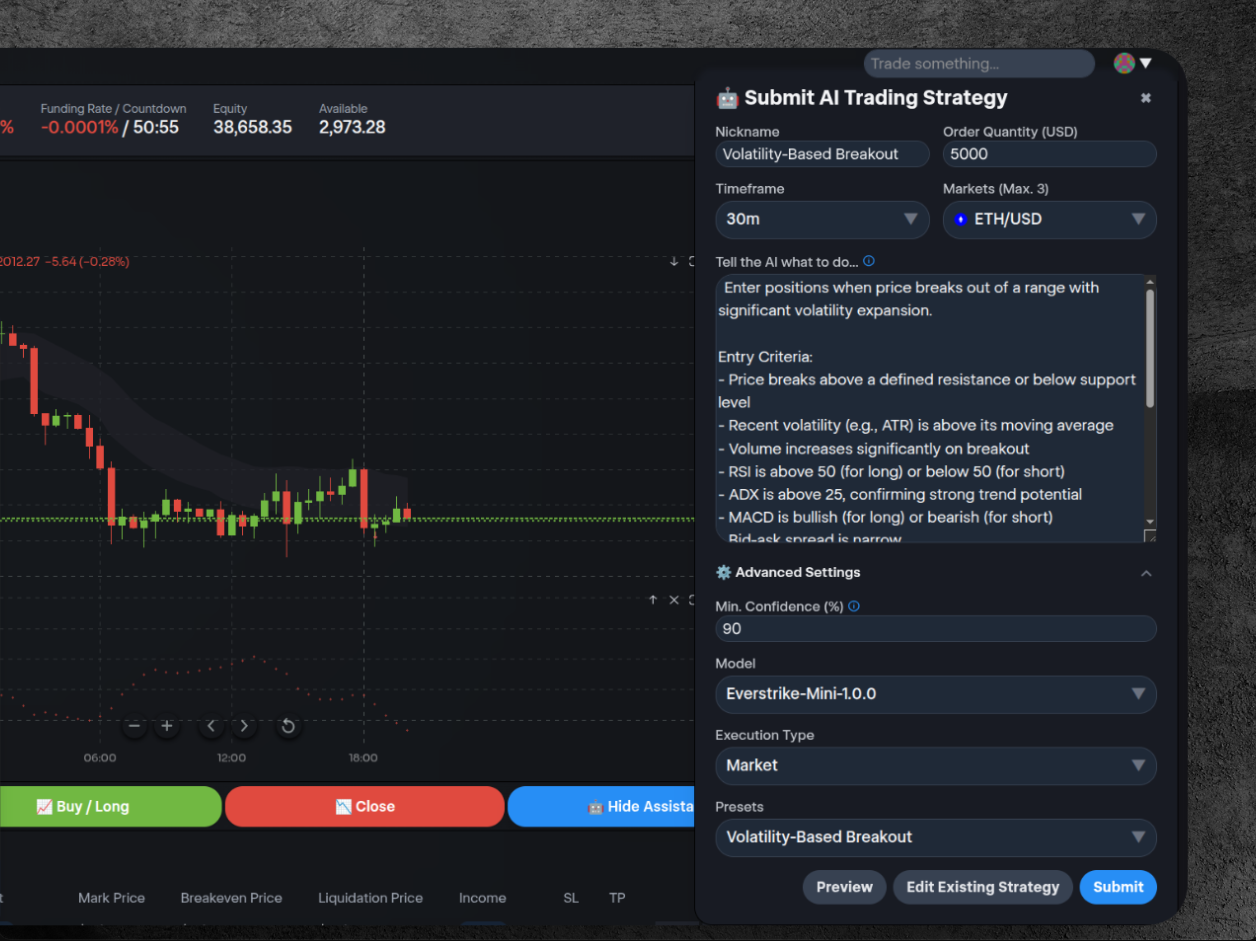Pan the chart right with the right-arrow icon
The width and height of the screenshot is (1256, 941).
(x=244, y=726)
